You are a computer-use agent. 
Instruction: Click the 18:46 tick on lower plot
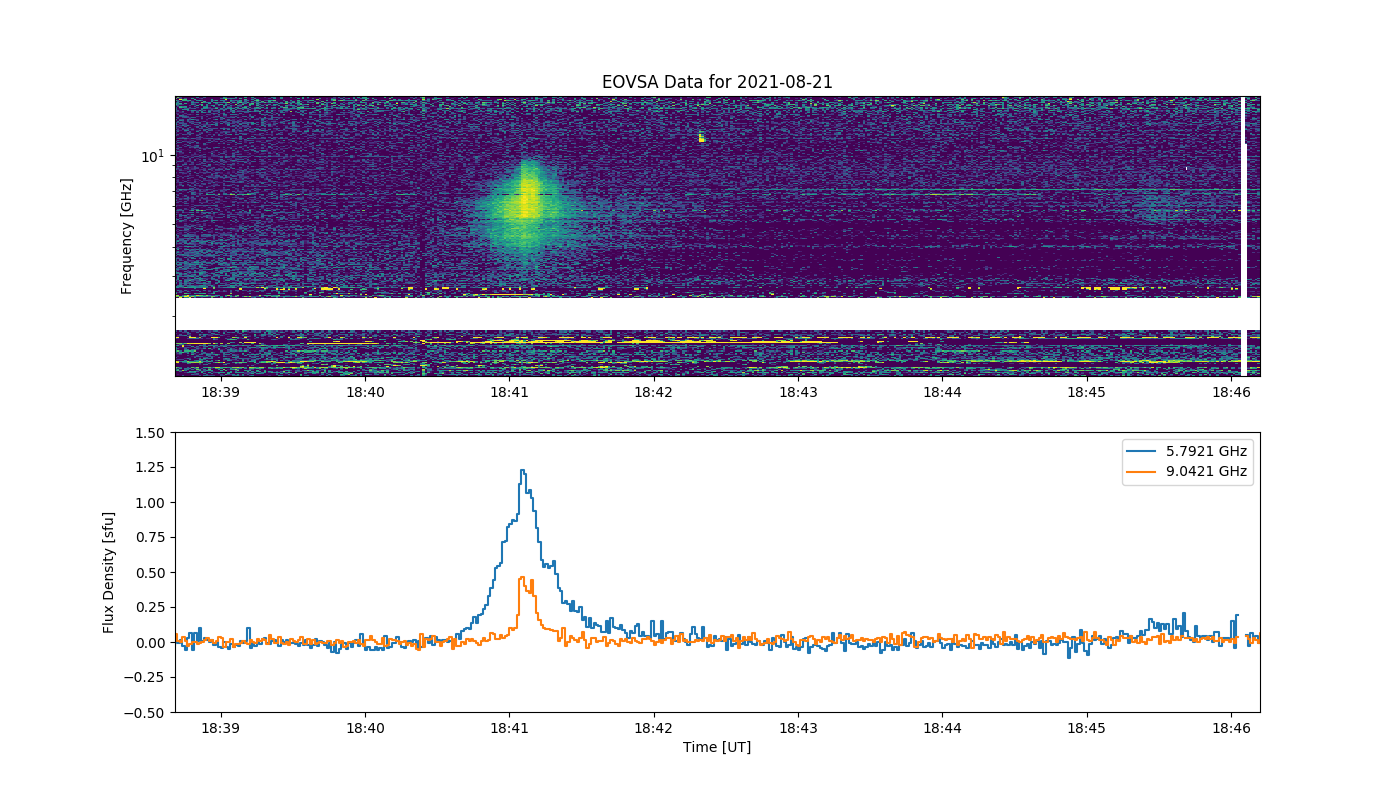1231,729
